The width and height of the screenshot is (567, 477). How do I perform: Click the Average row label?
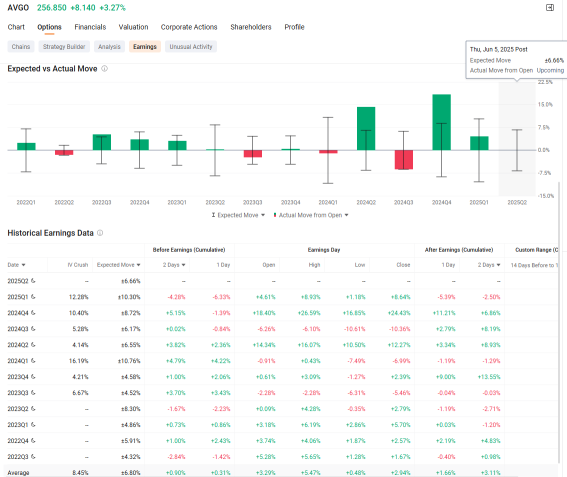[x=18, y=472]
